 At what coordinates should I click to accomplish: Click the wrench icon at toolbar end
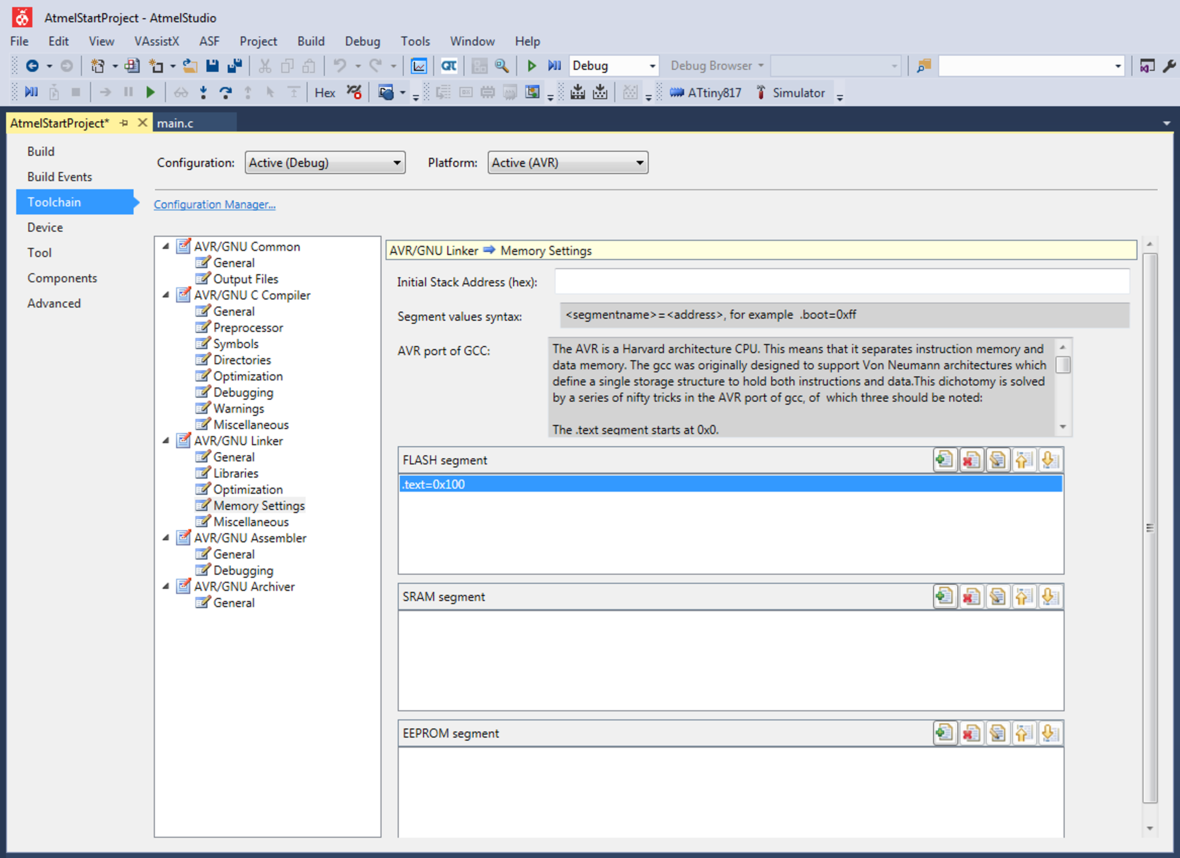[1169, 66]
